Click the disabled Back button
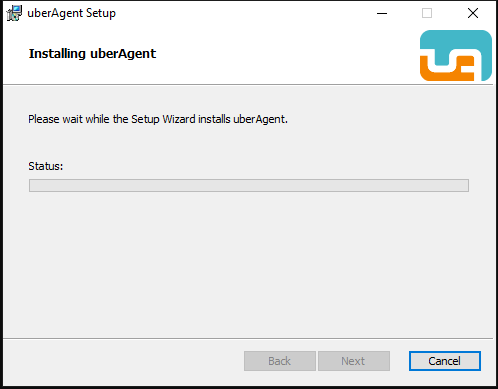Screen dimensions: 498x389 tap(280, 361)
